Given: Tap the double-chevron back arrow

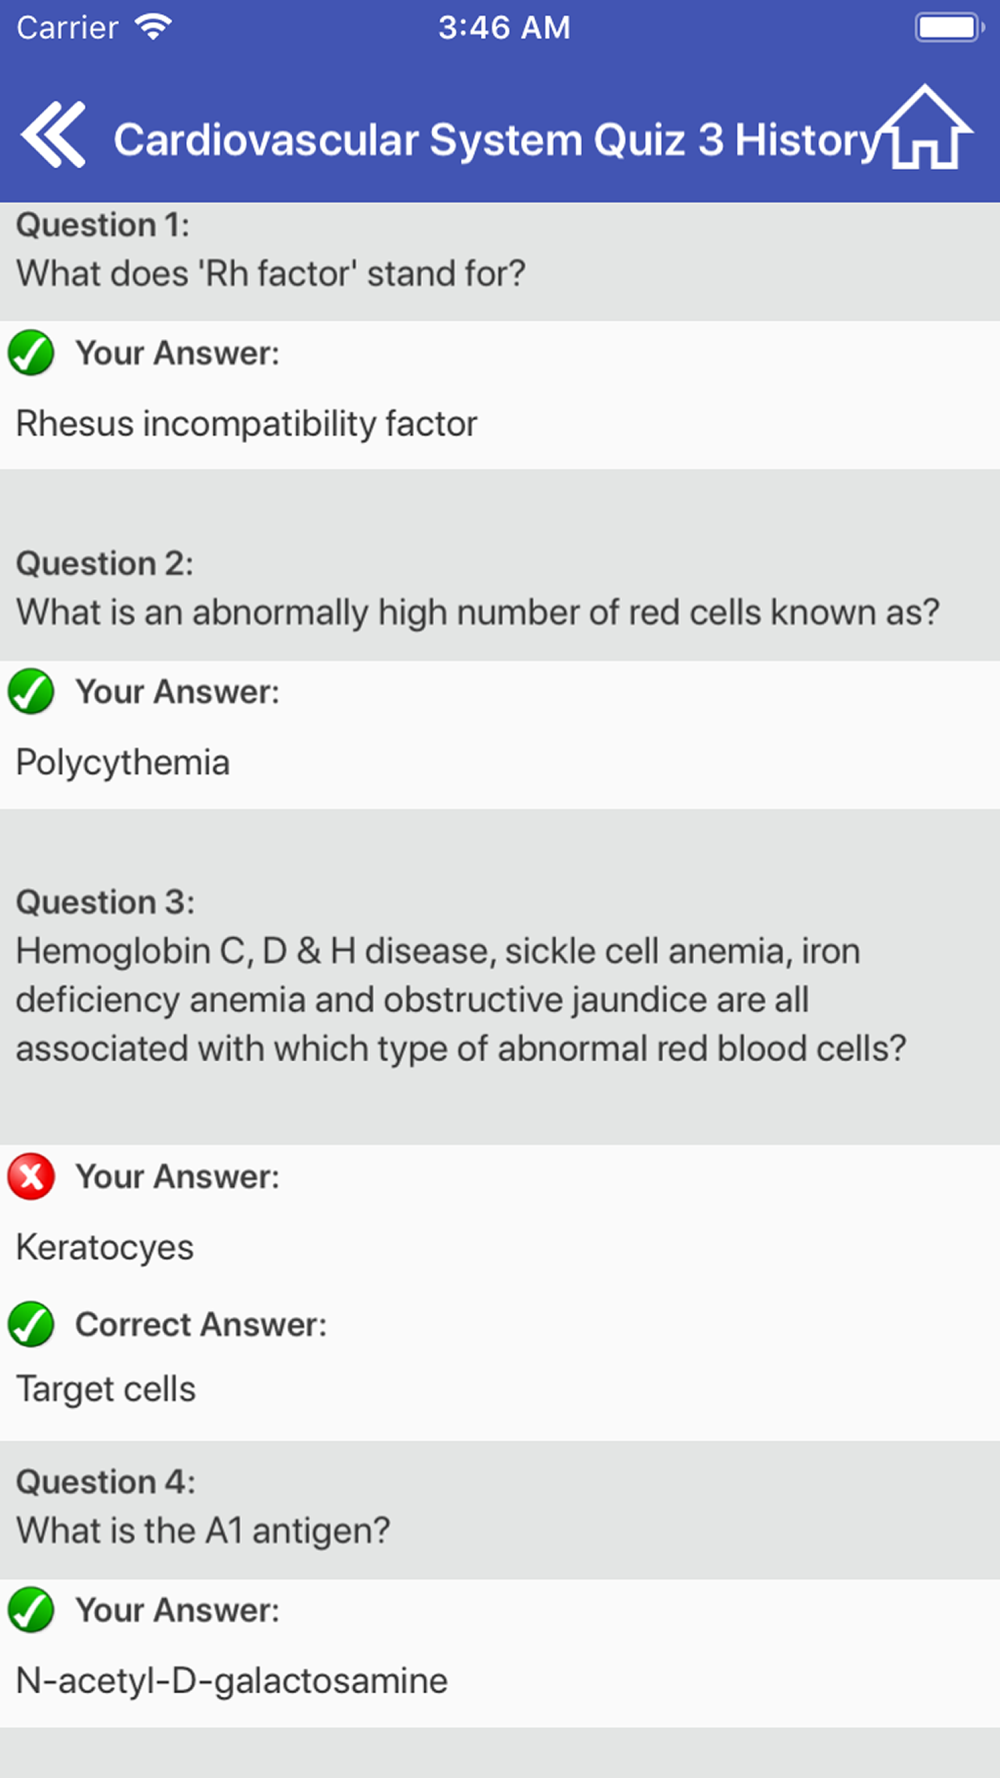Looking at the screenshot, I should click(53, 135).
